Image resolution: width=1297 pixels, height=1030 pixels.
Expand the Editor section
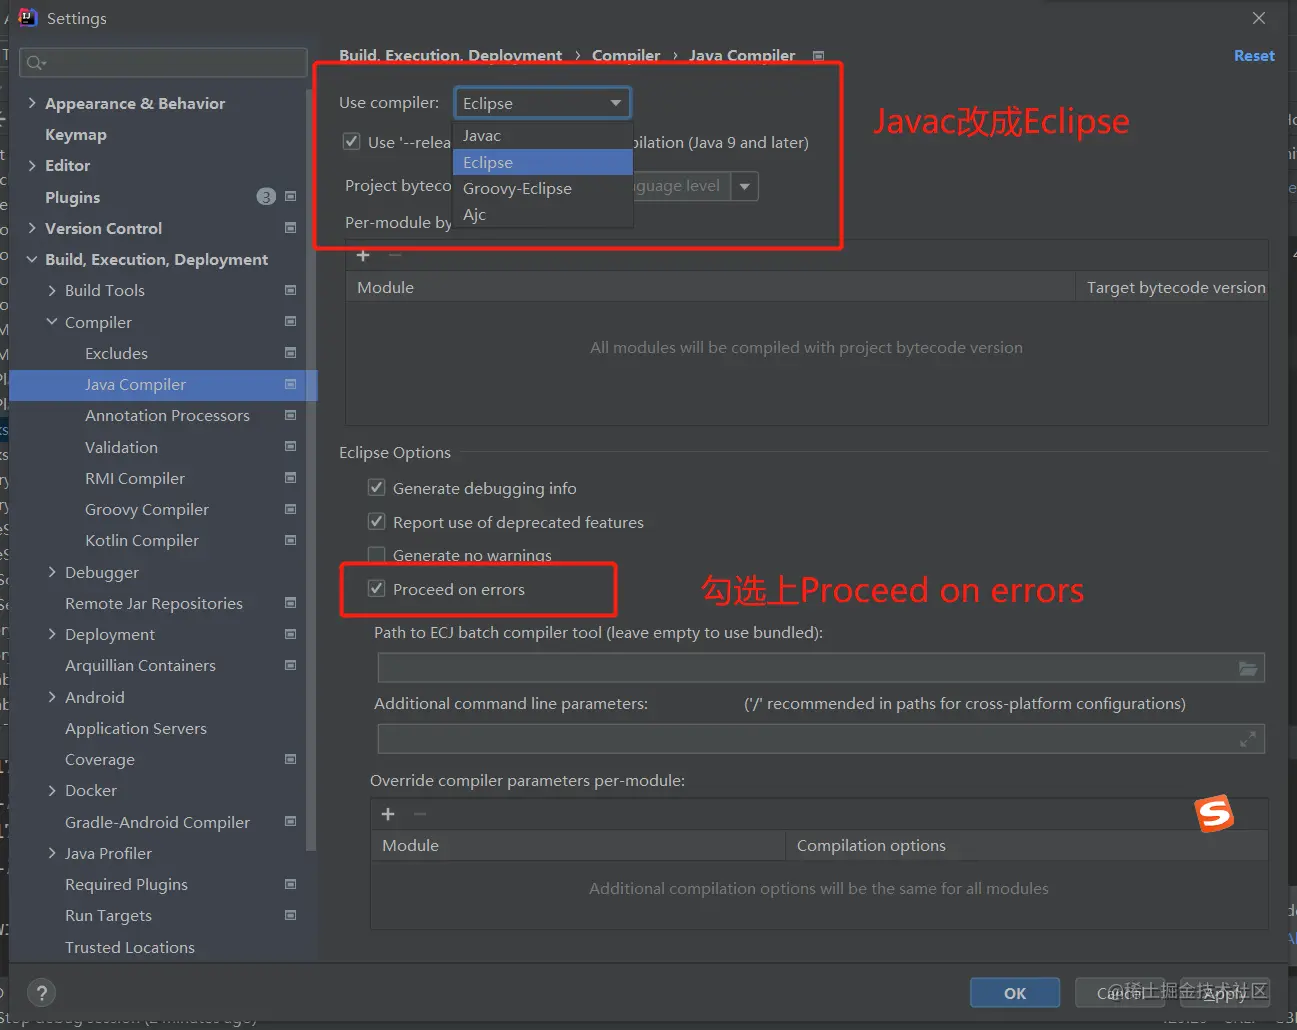pyautogui.click(x=32, y=166)
